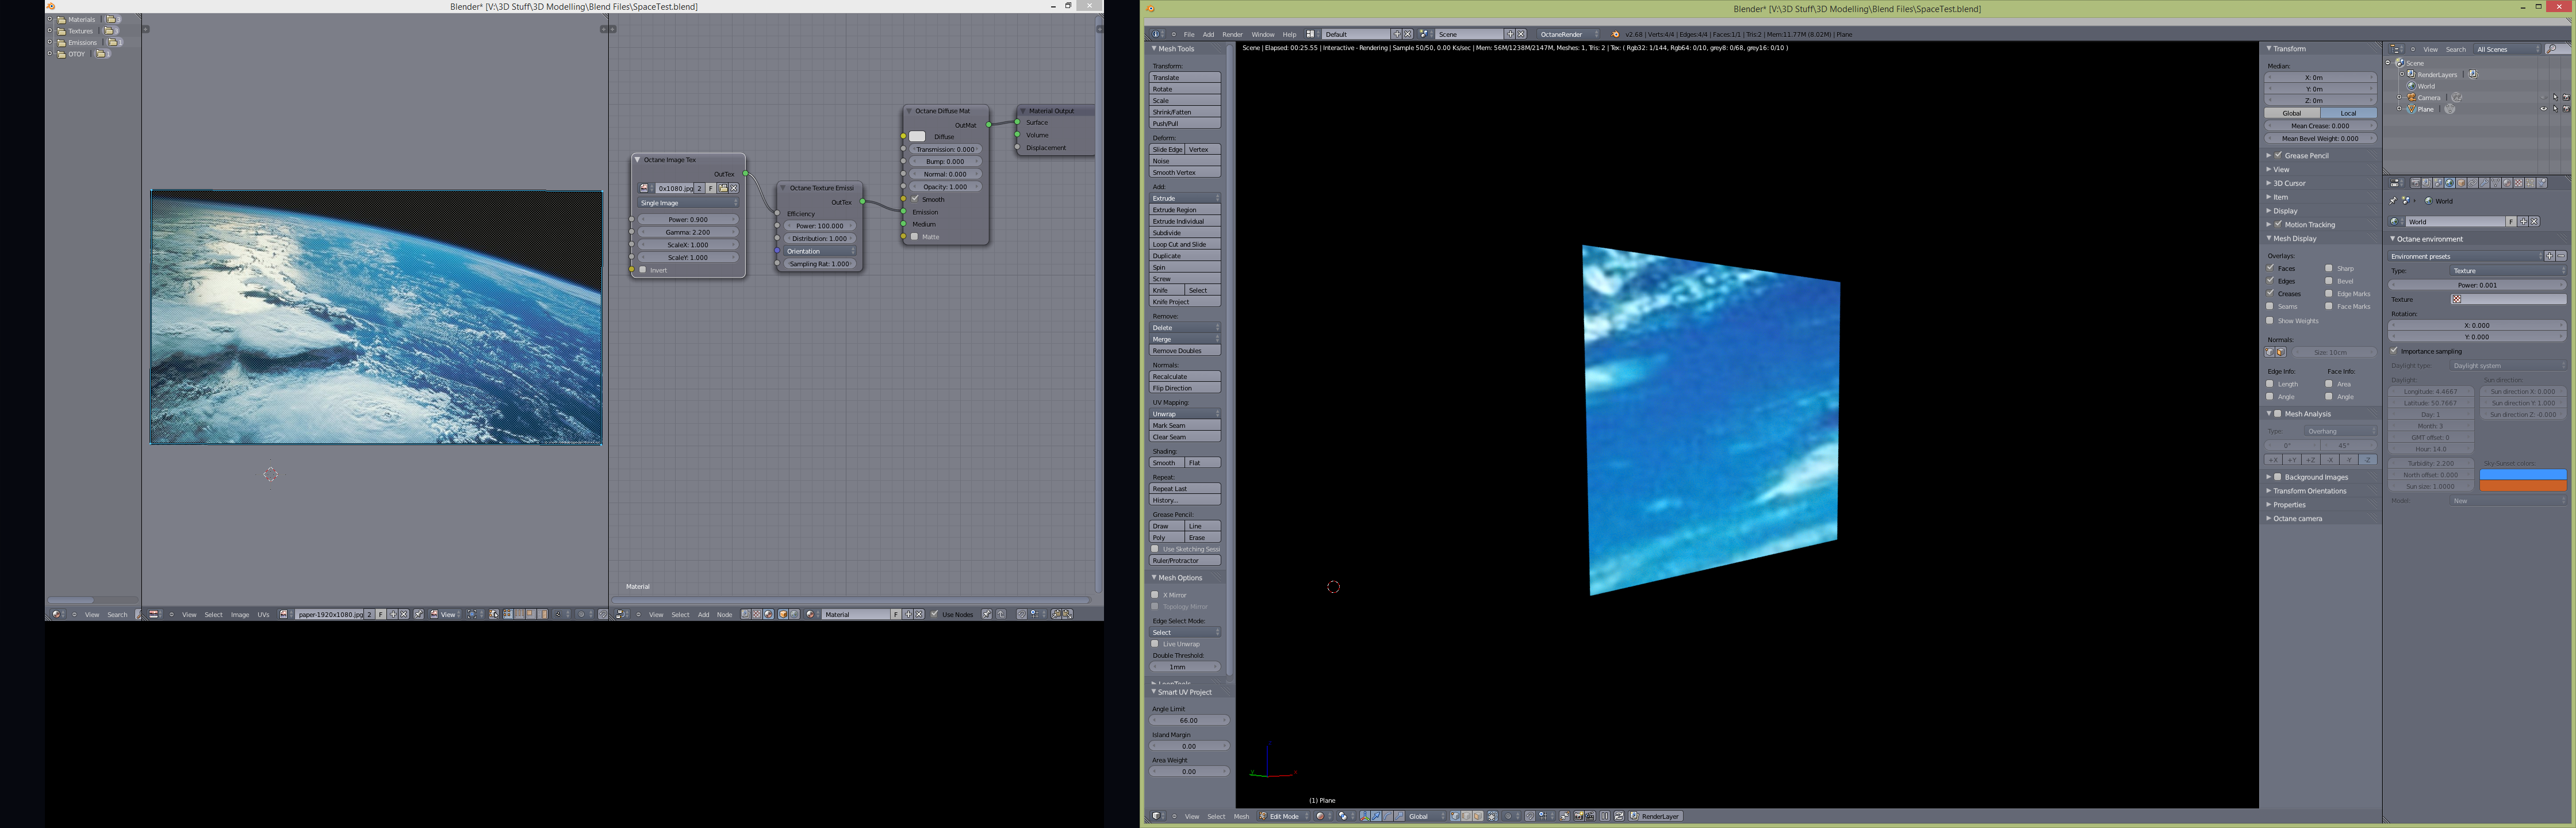Open the Mesh menu in 3D header

coord(1241,816)
